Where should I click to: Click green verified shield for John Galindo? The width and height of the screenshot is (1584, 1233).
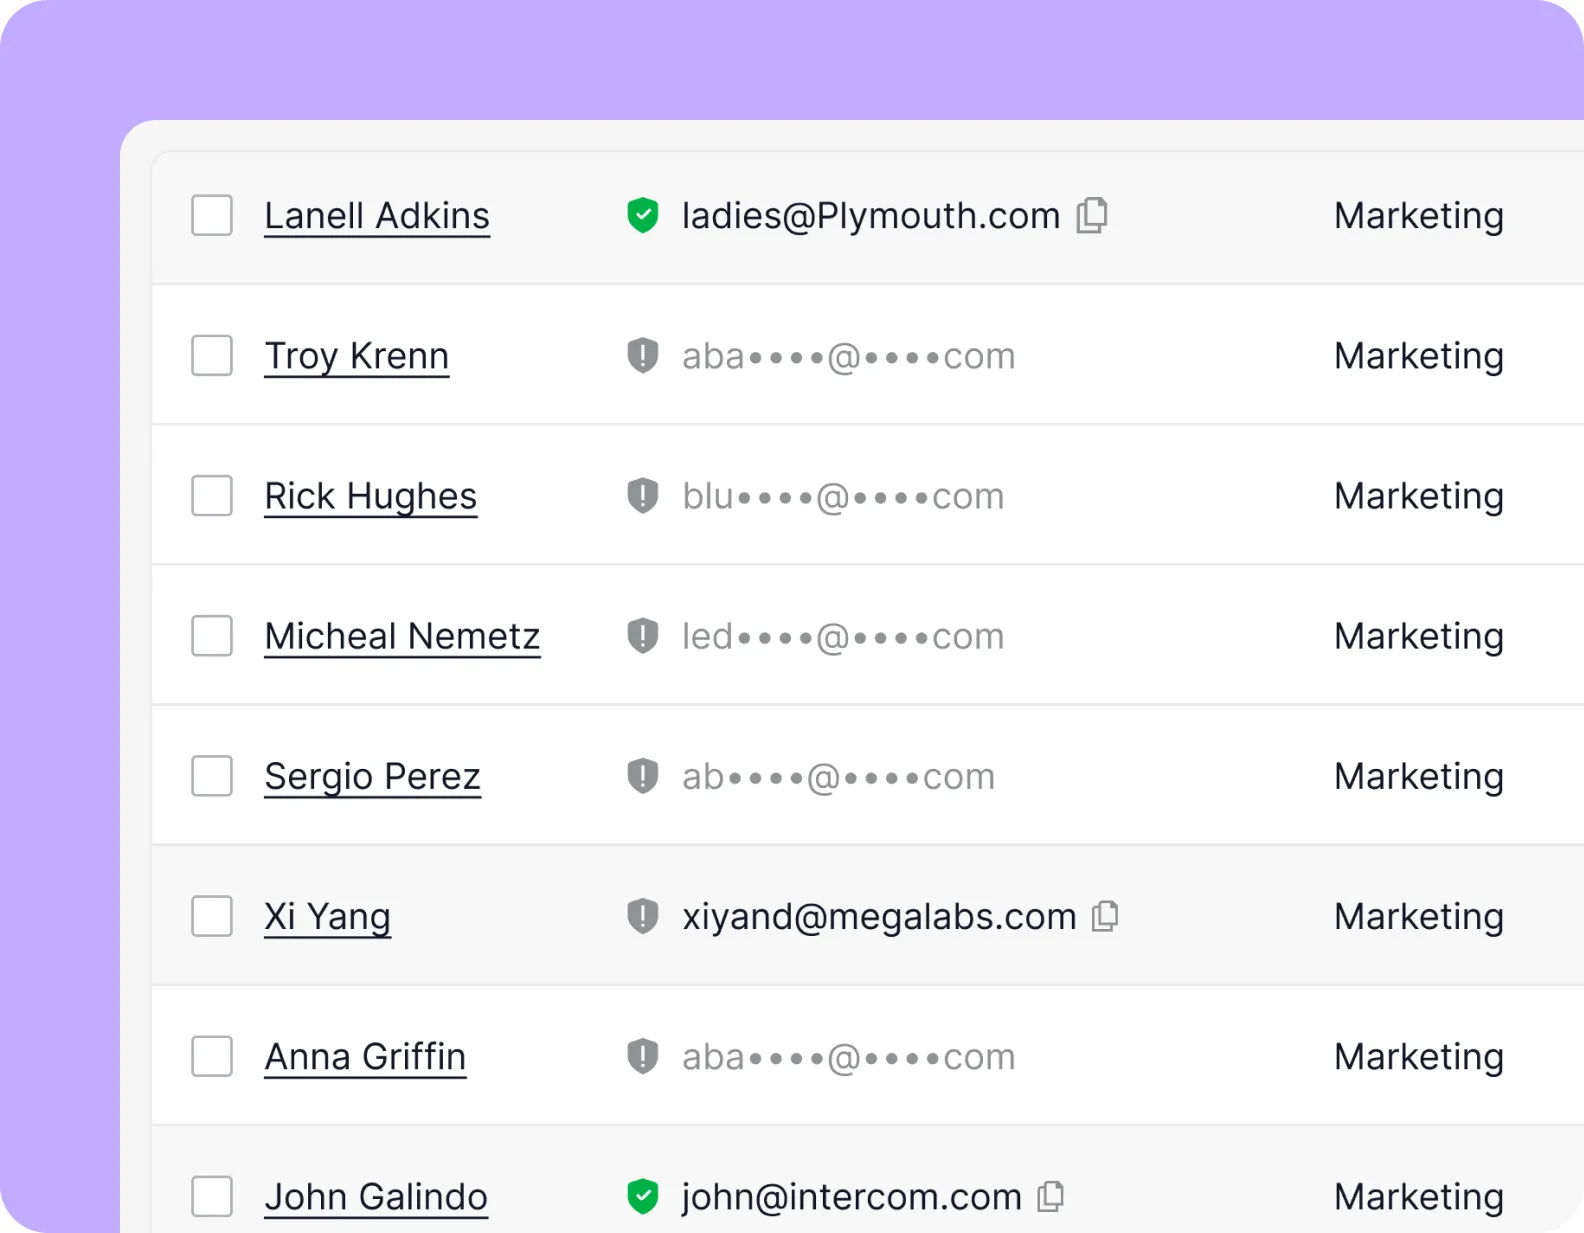click(642, 1196)
